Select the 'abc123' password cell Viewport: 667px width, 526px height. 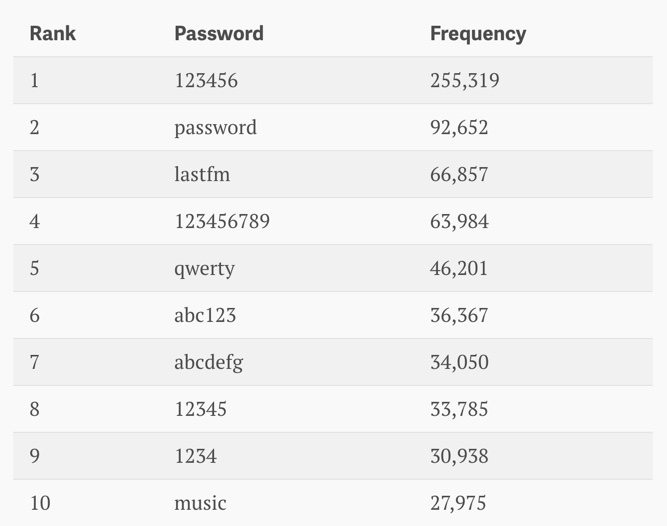[x=205, y=315]
